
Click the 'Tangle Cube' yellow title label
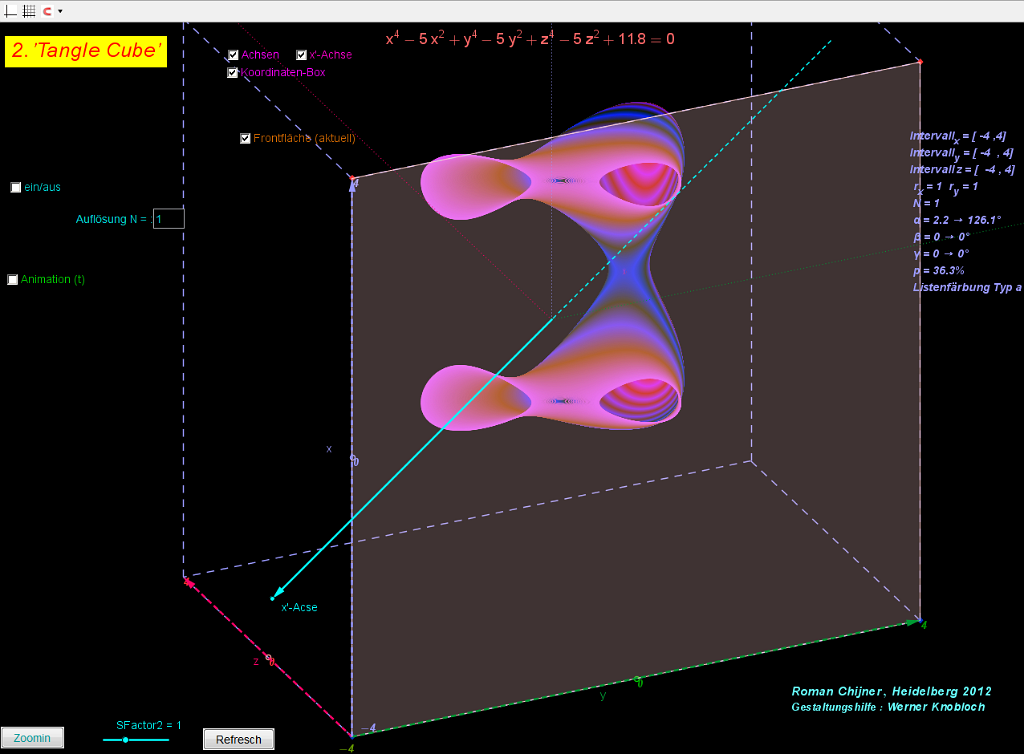[85, 52]
